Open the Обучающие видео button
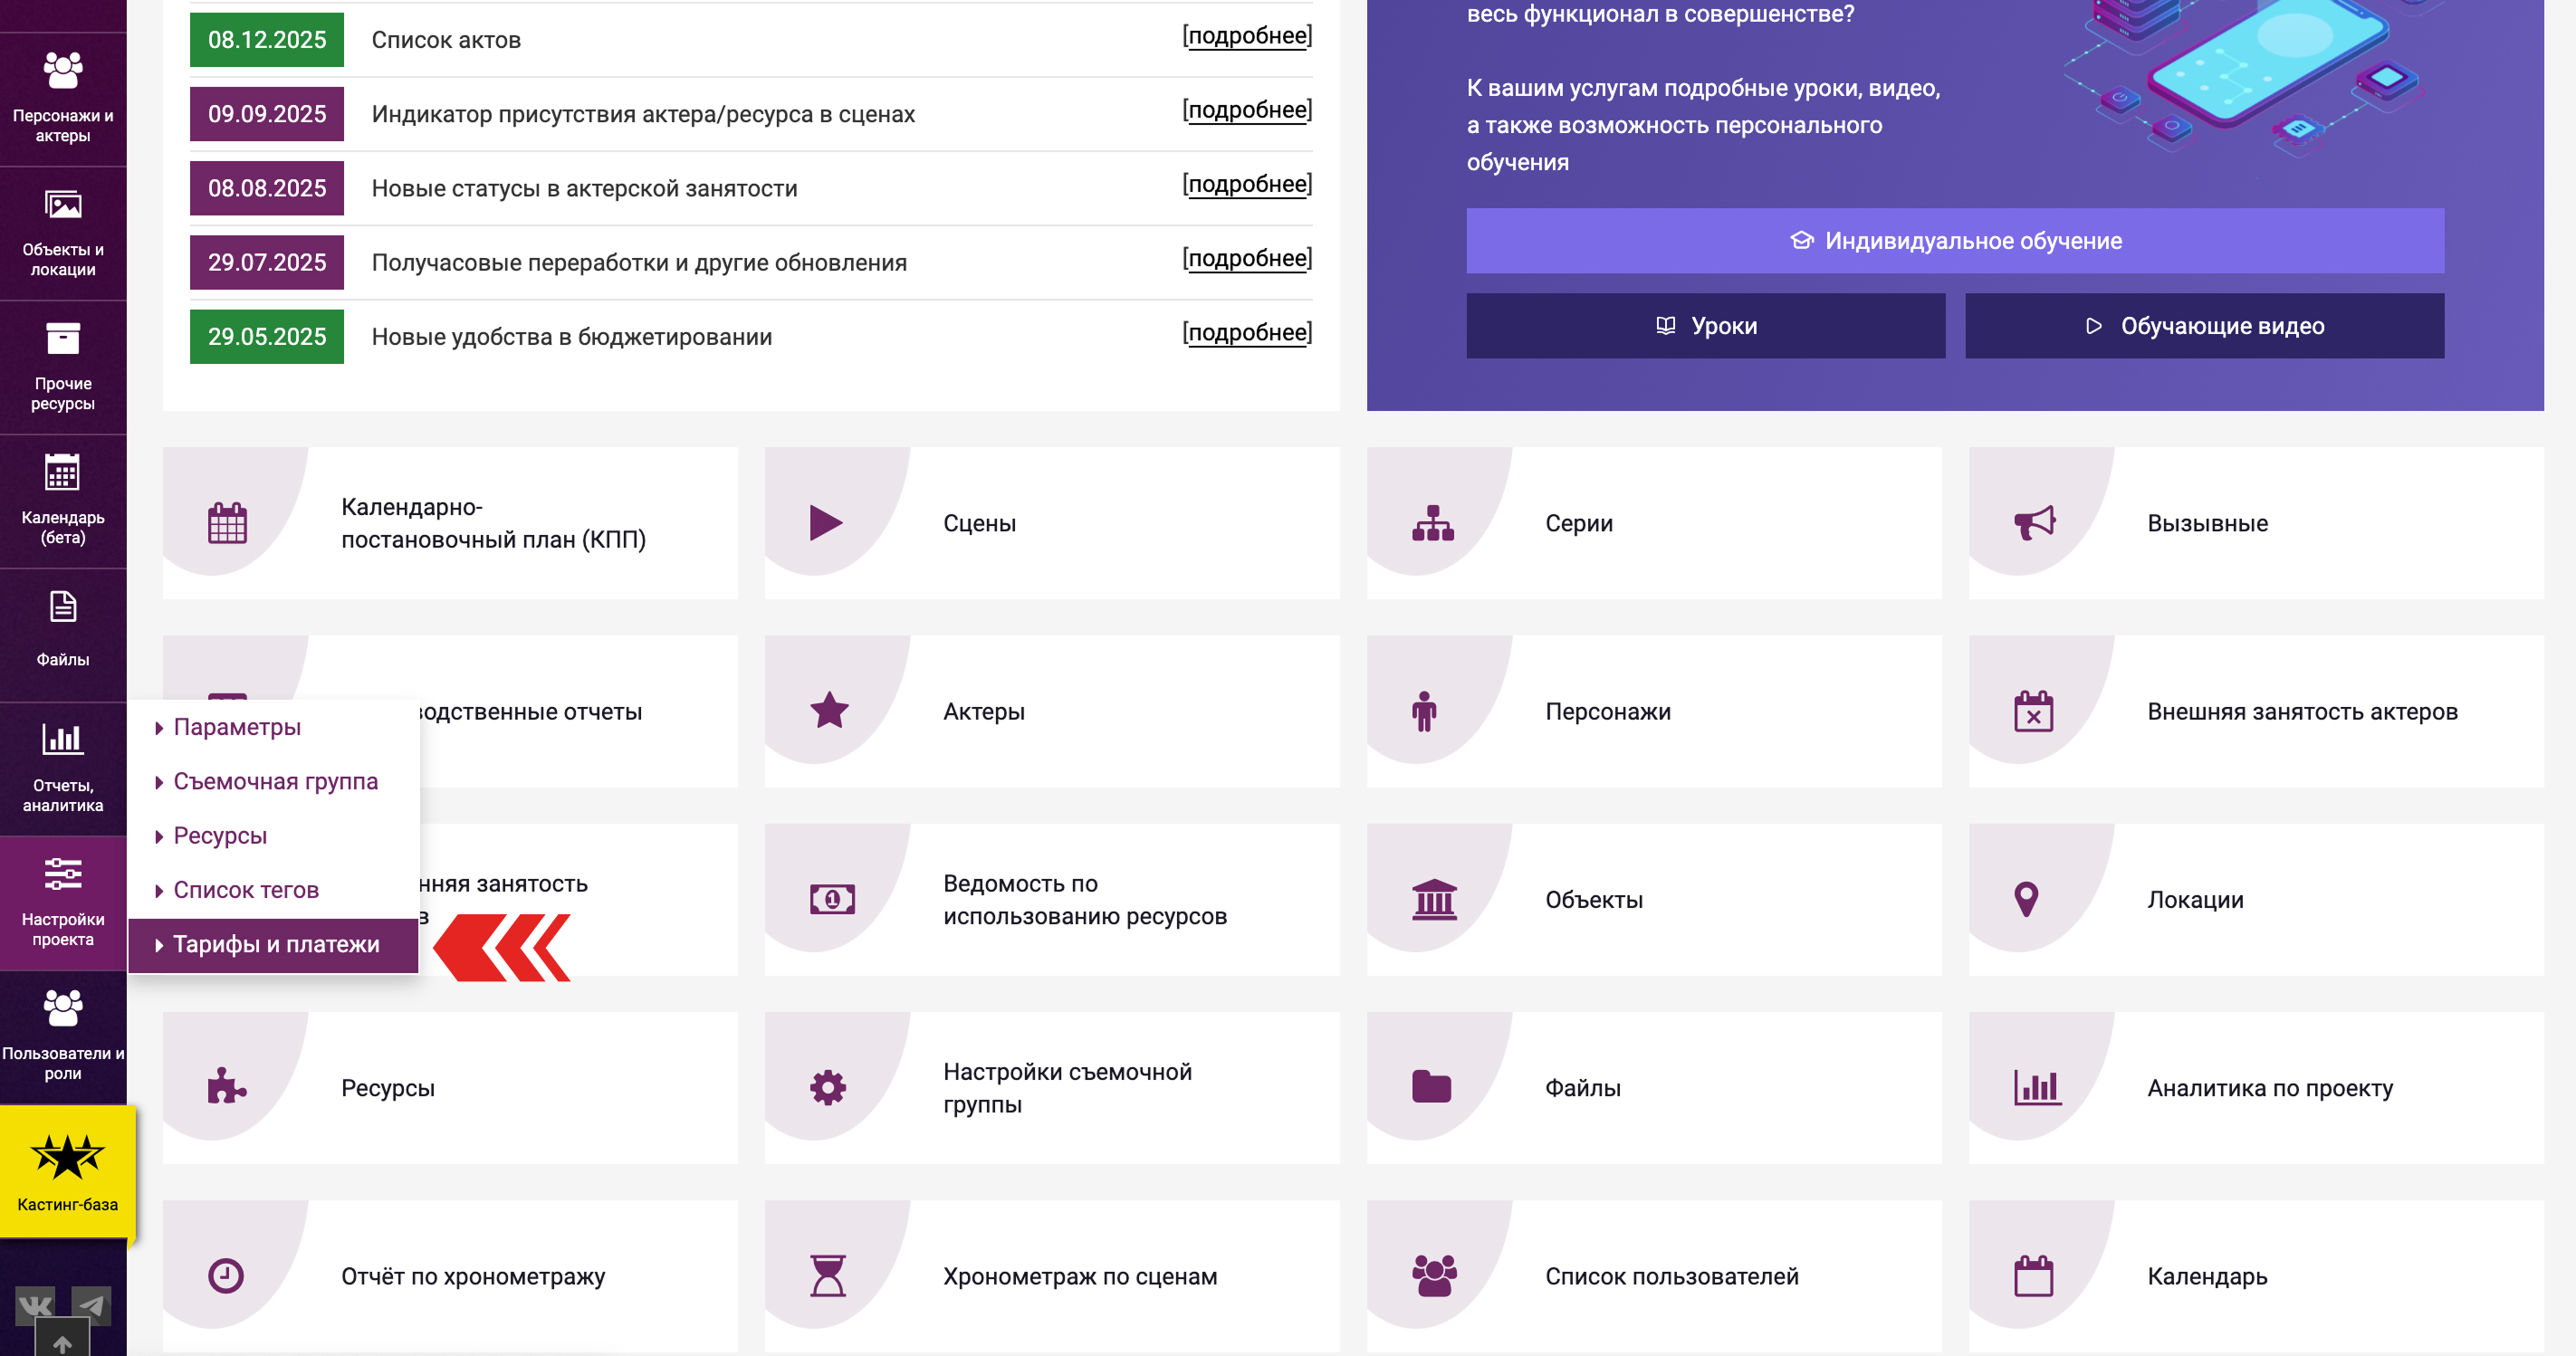This screenshot has height=1356, width=2576. [x=2204, y=326]
